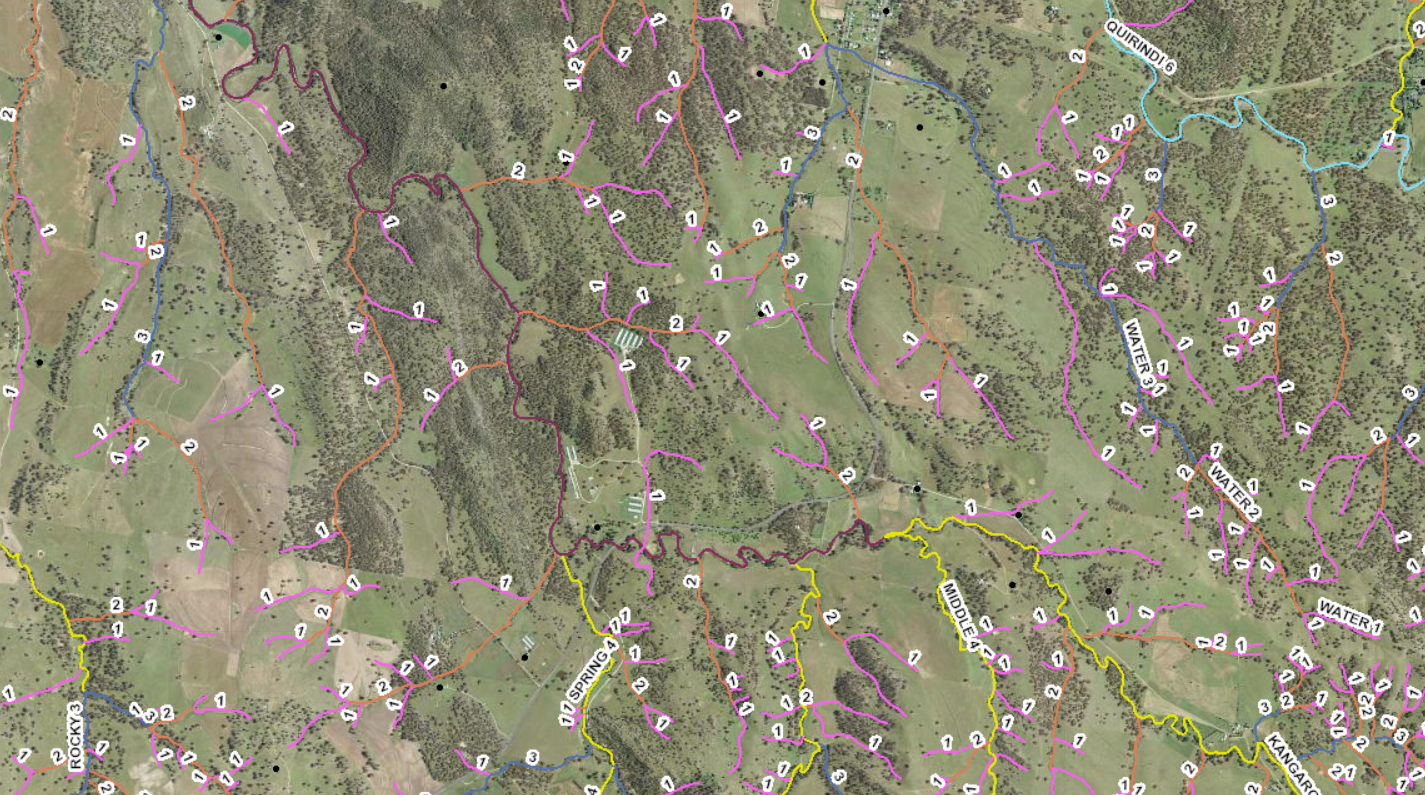The height and width of the screenshot is (795, 1425).
Task: Click the black dot left of SPRING 4 label
Action: [525, 657]
